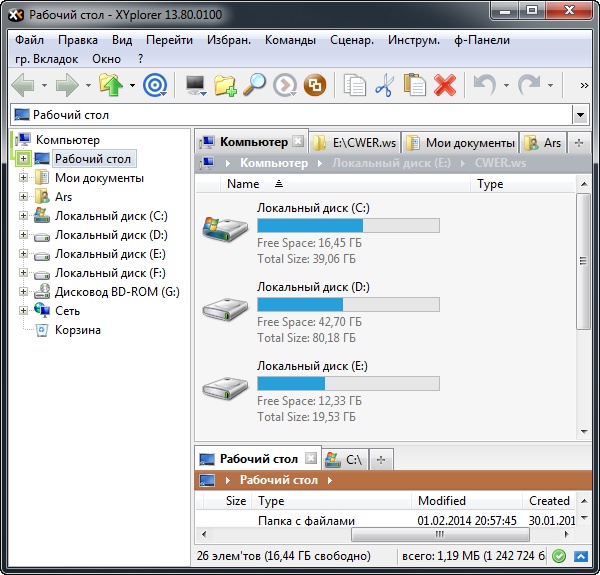Click the green checkmark status icon

pos(559,556)
